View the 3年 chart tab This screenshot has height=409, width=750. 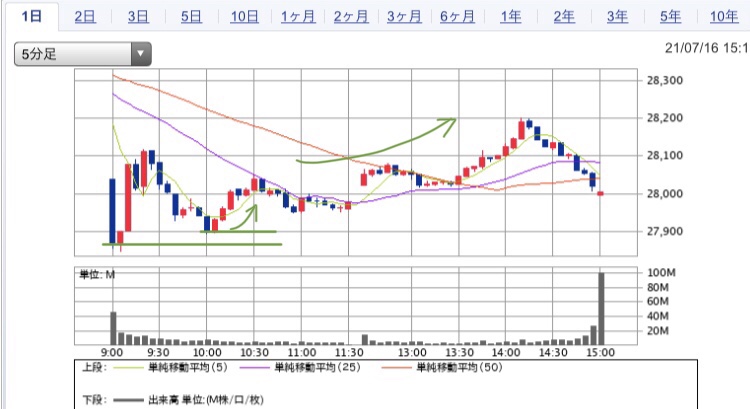point(617,17)
